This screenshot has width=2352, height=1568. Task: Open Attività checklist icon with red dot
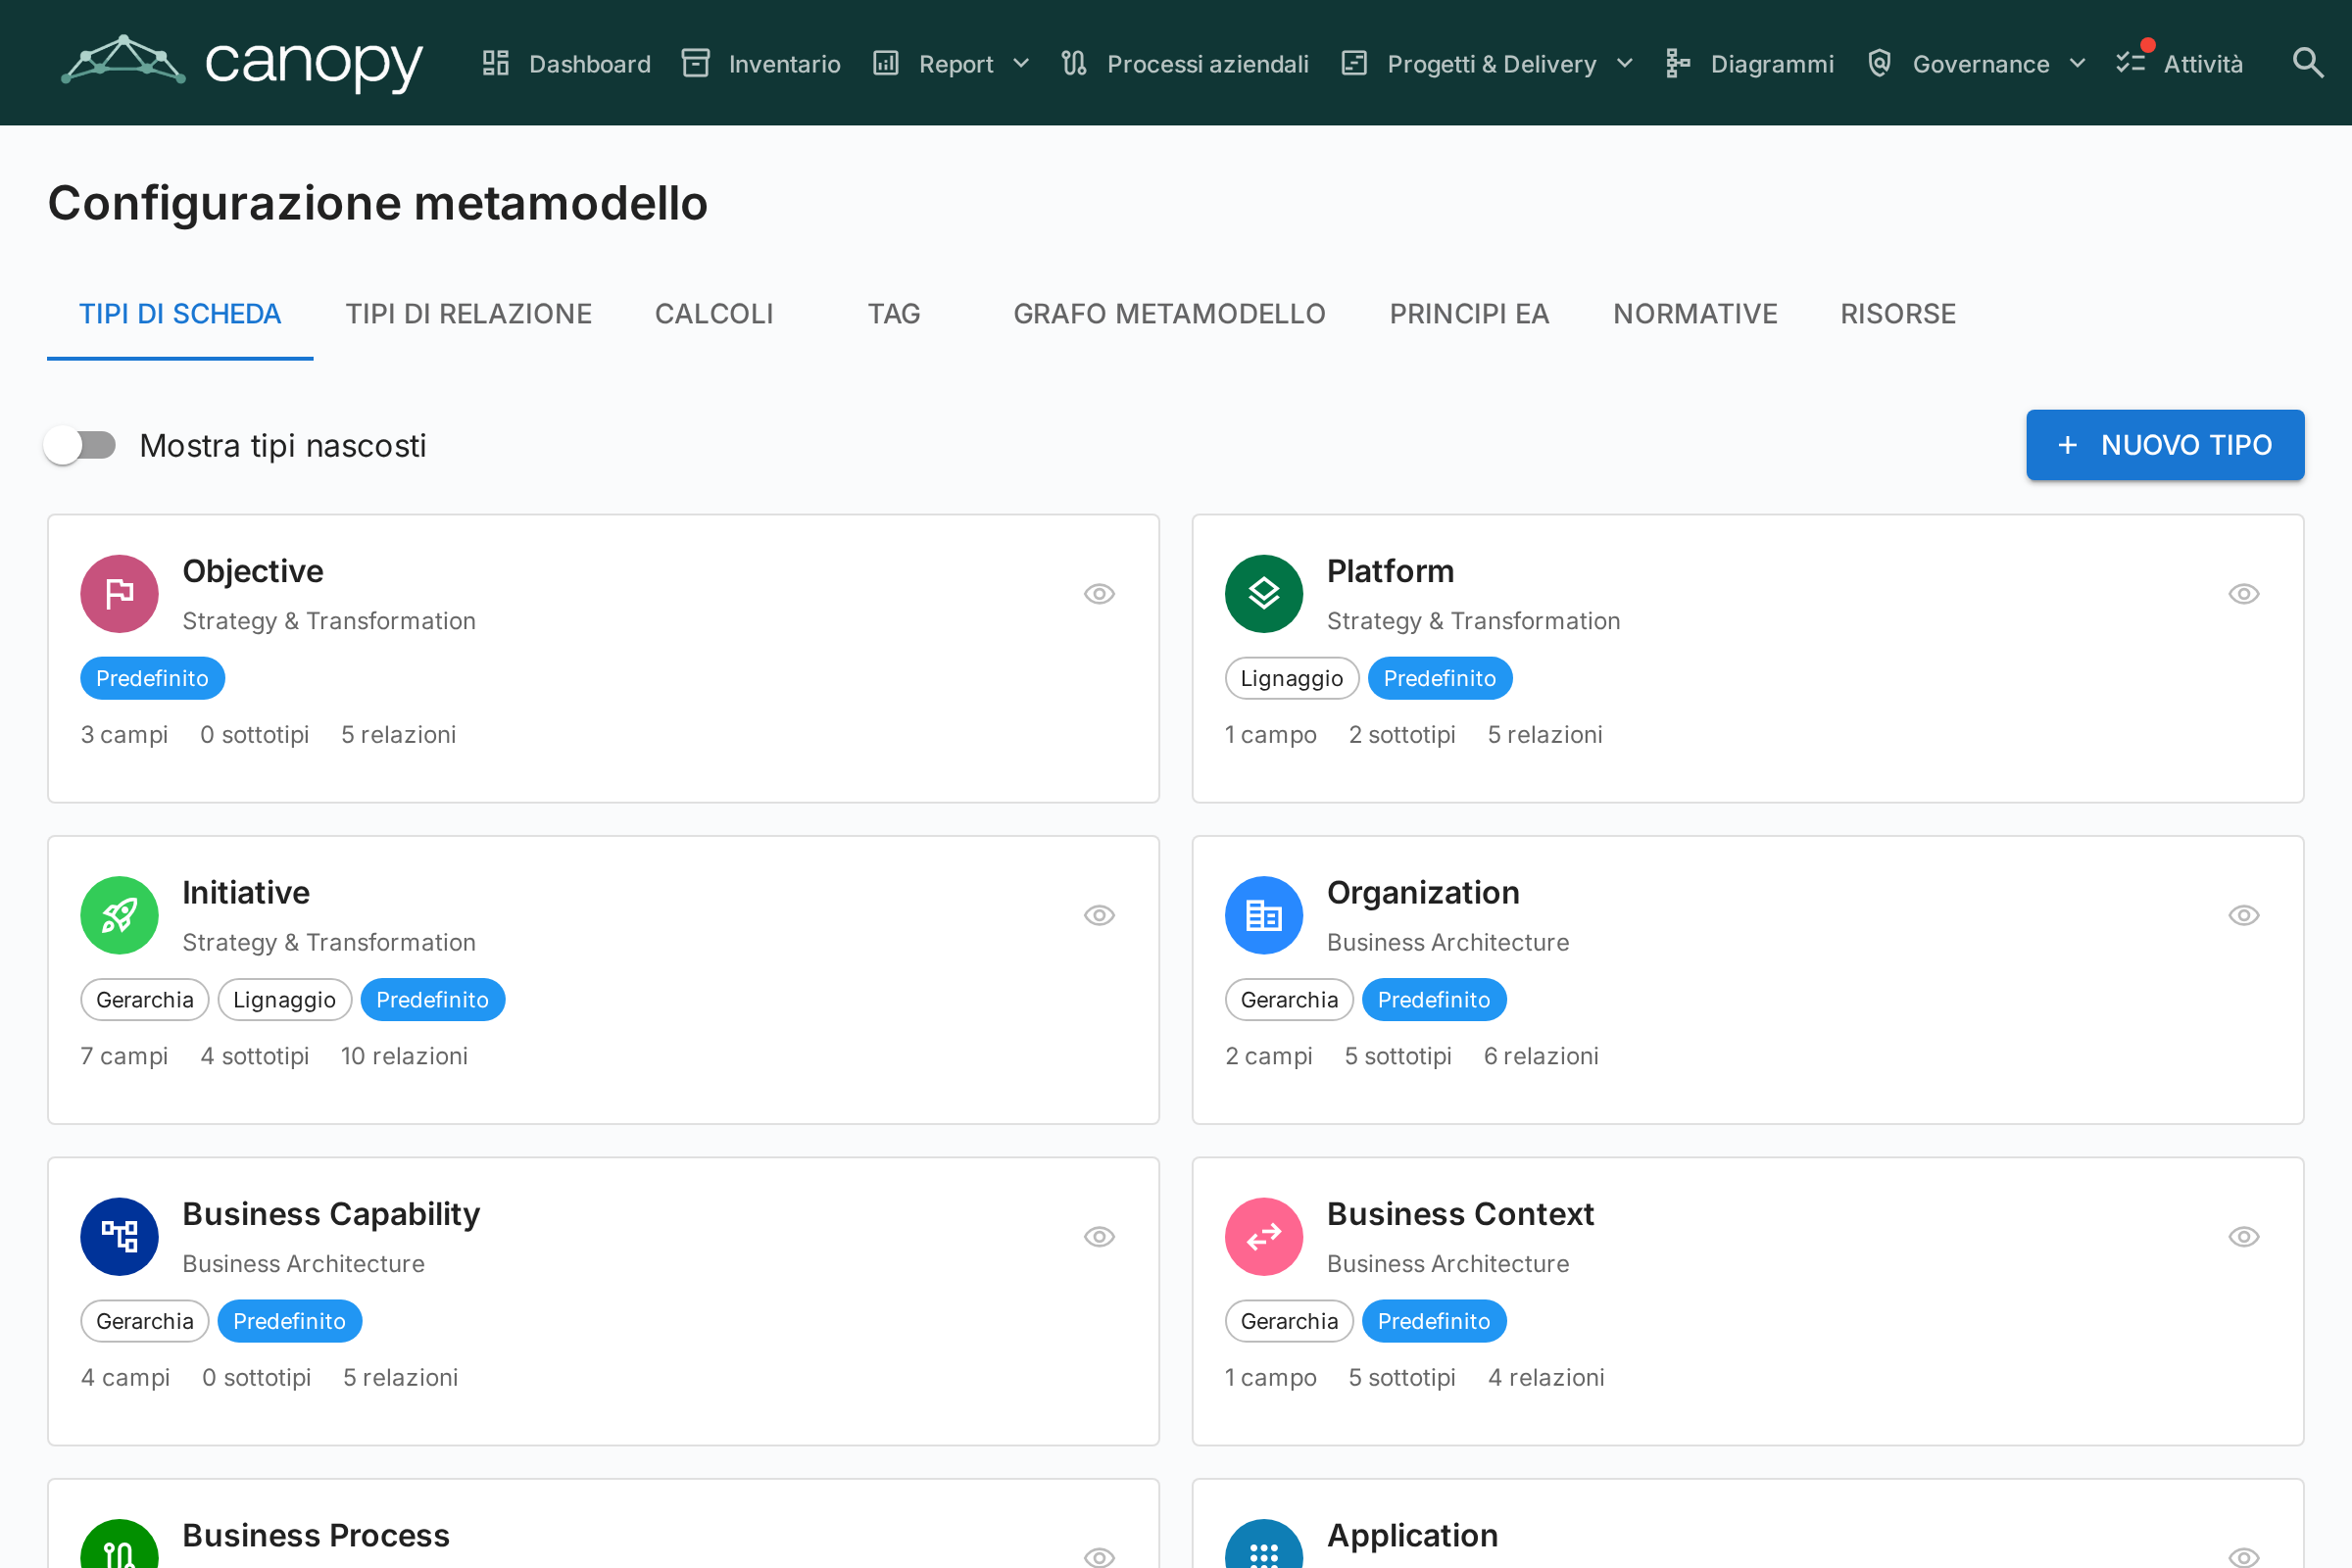point(2132,61)
